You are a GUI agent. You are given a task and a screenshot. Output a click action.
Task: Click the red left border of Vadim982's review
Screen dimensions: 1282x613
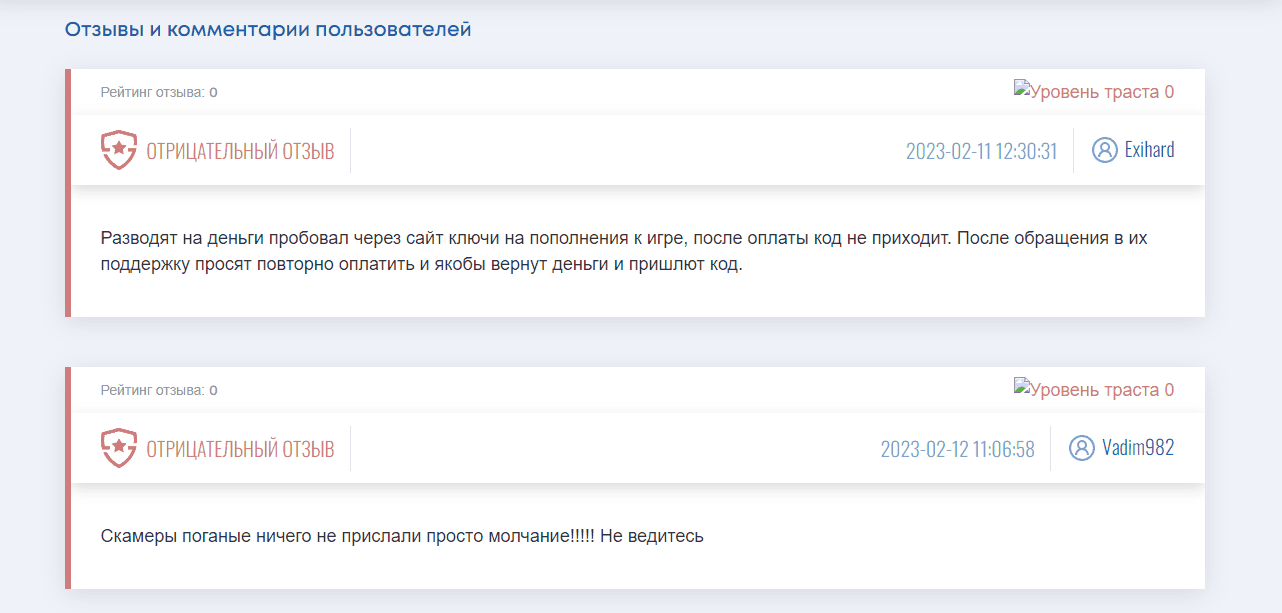[x=68, y=478]
